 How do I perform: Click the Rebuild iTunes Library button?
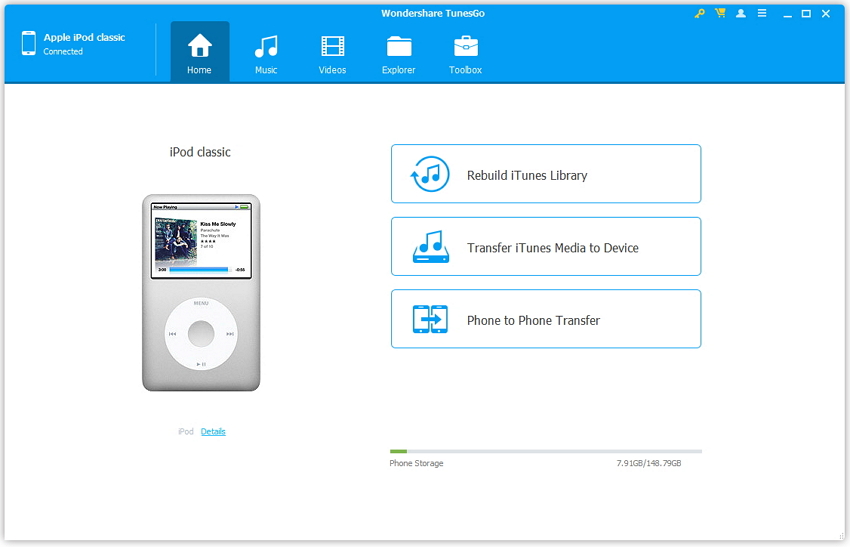[x=545, y=174]
